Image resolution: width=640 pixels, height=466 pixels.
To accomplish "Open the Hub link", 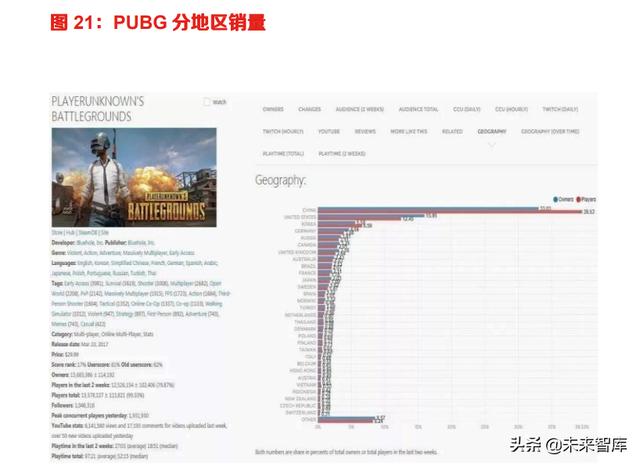I will click(x=71, y=233).
